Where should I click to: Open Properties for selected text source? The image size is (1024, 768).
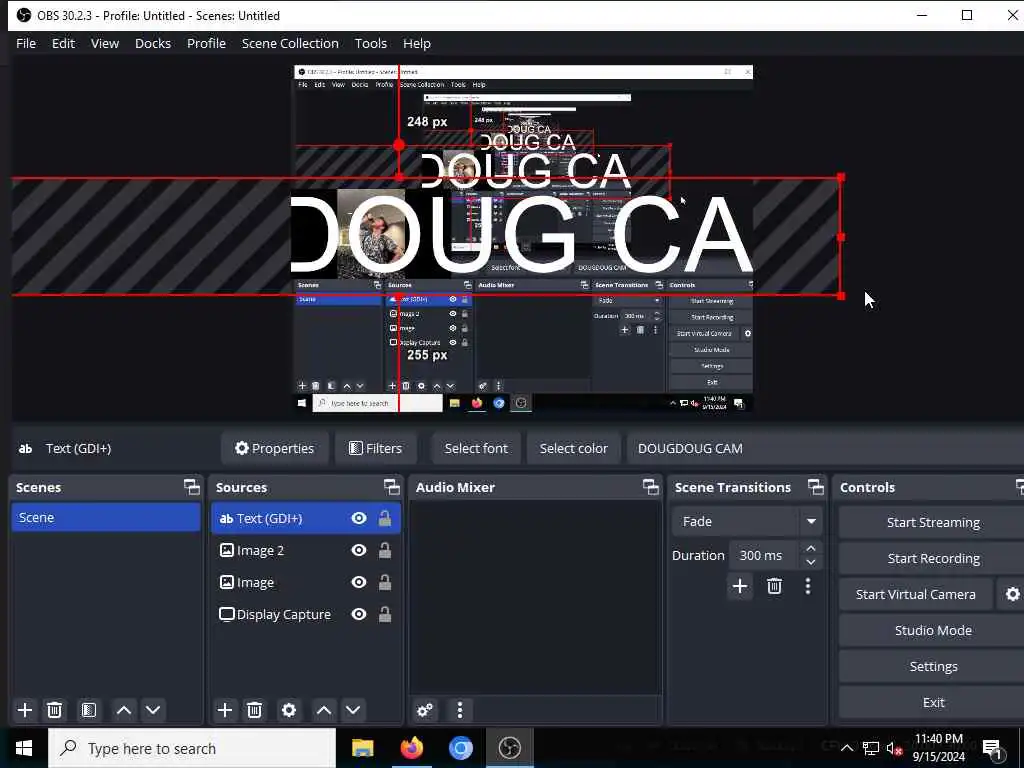point(274,448)
